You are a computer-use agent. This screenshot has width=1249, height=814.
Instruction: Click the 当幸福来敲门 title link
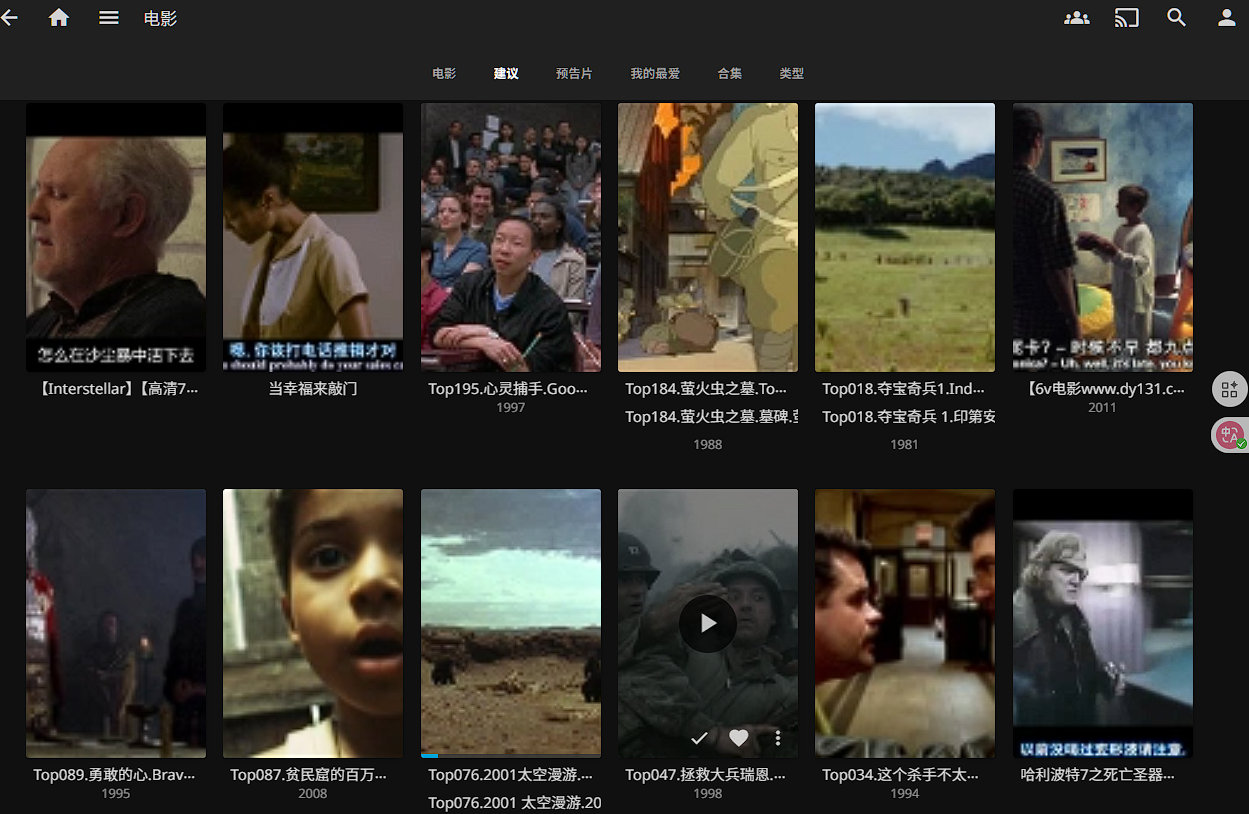[313, 388]
